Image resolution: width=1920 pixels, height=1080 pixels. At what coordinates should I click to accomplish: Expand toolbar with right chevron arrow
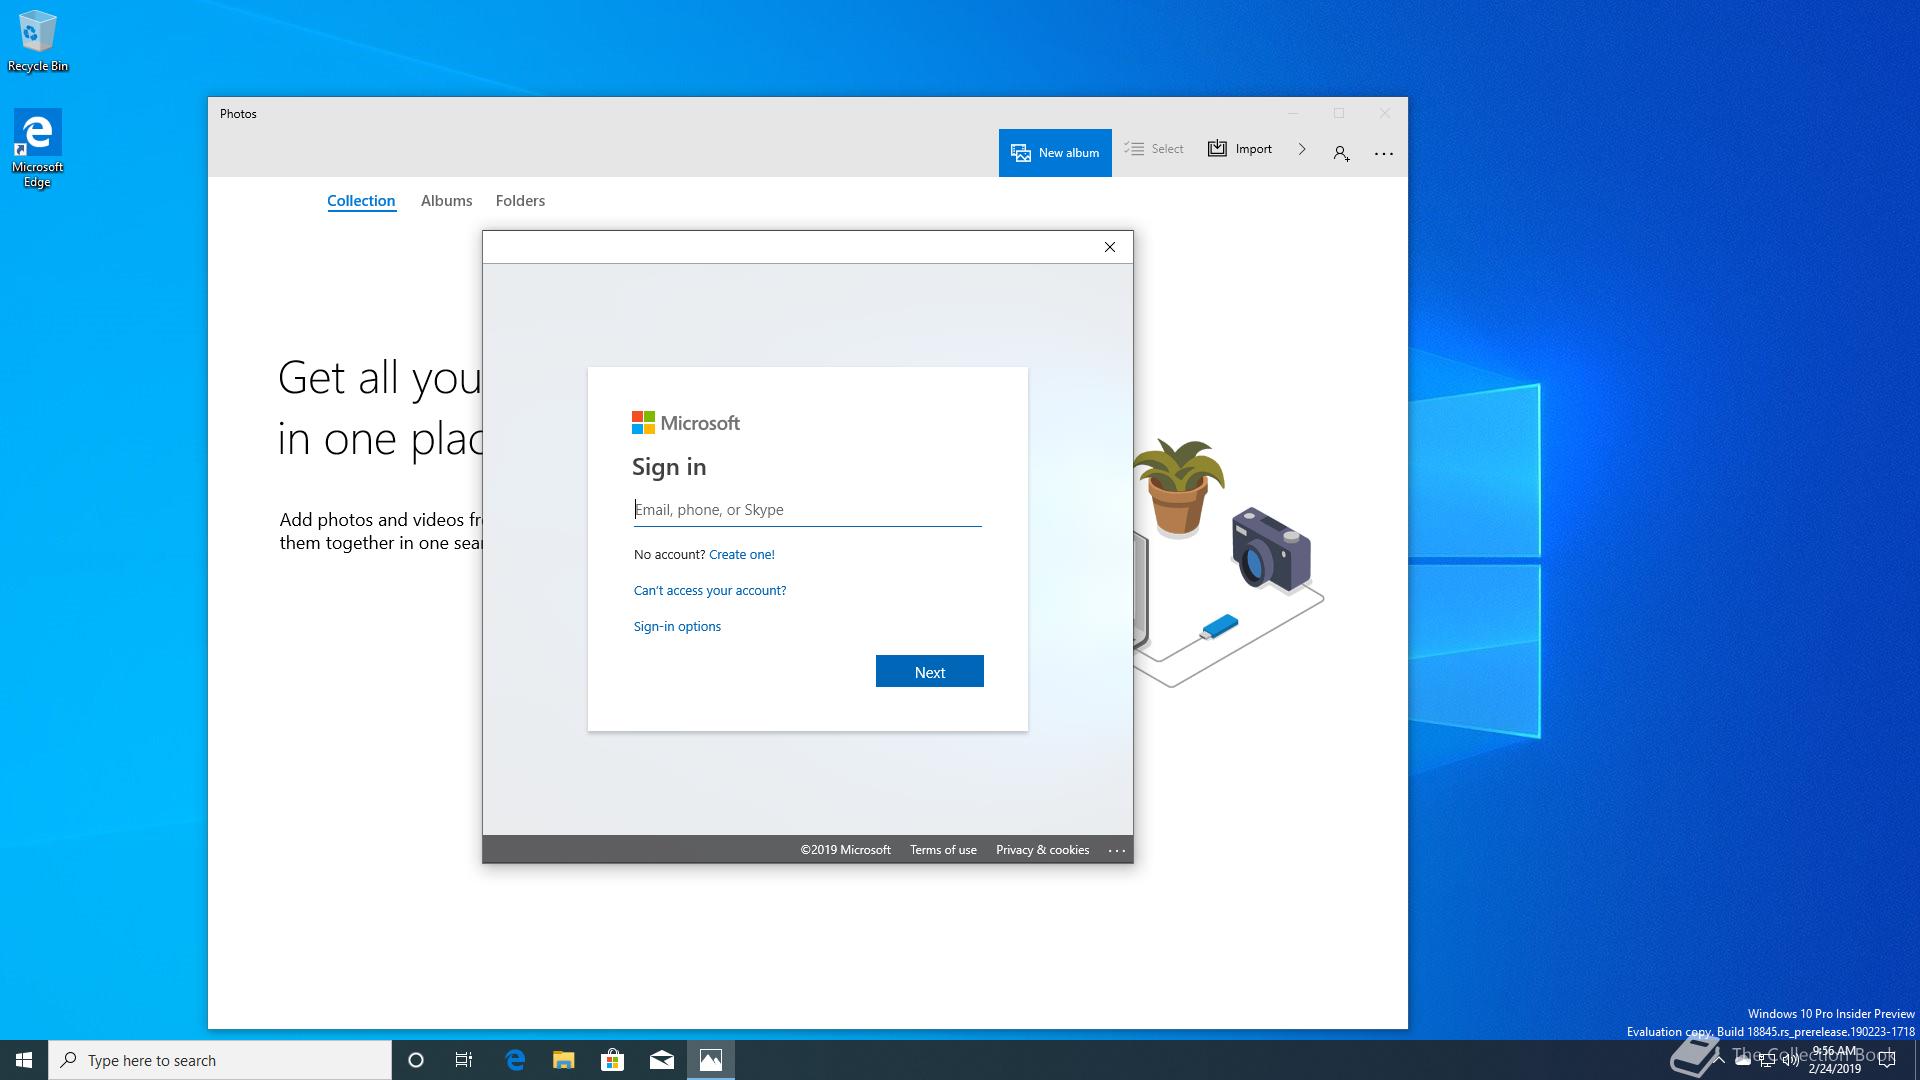click(x=1302, y=149)
